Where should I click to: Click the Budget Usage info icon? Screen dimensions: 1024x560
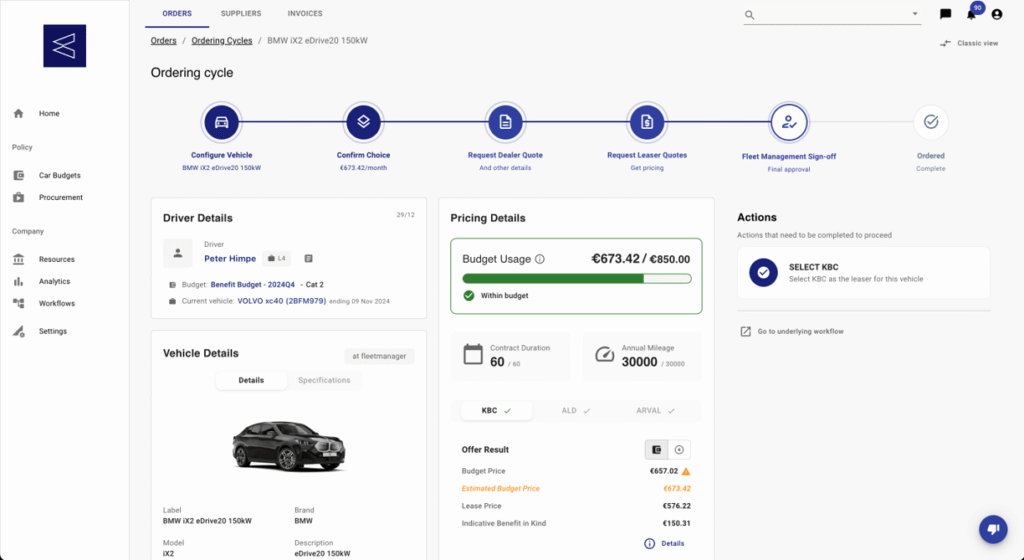pyautogui.click(x=540, y=259)
